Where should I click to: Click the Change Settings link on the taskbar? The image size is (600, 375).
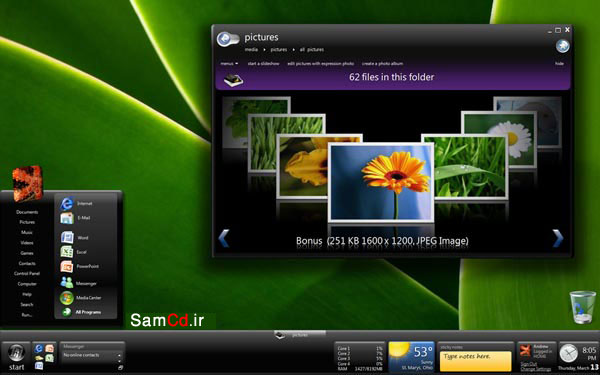pos(535,369)
